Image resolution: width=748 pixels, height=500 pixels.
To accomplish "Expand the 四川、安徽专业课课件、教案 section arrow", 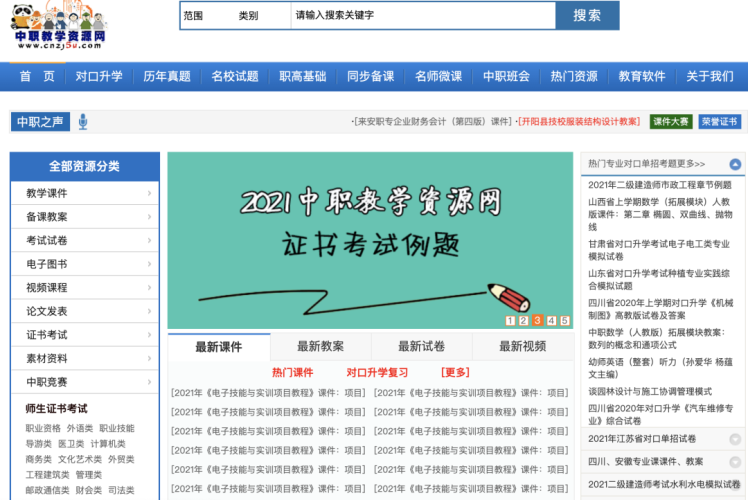I will [x=735, y=462].
